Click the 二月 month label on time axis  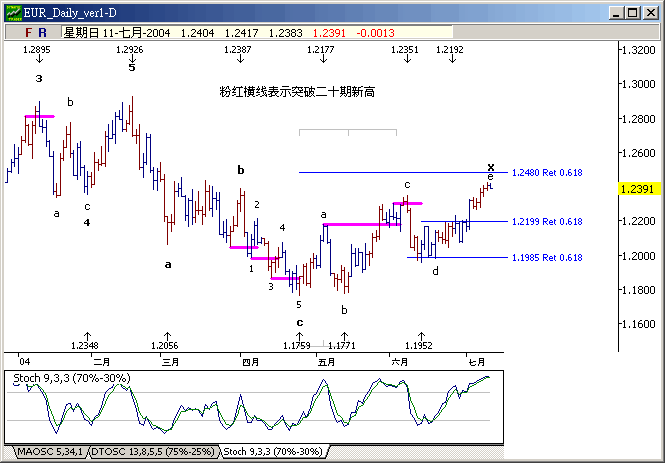[x=102, y=363]
